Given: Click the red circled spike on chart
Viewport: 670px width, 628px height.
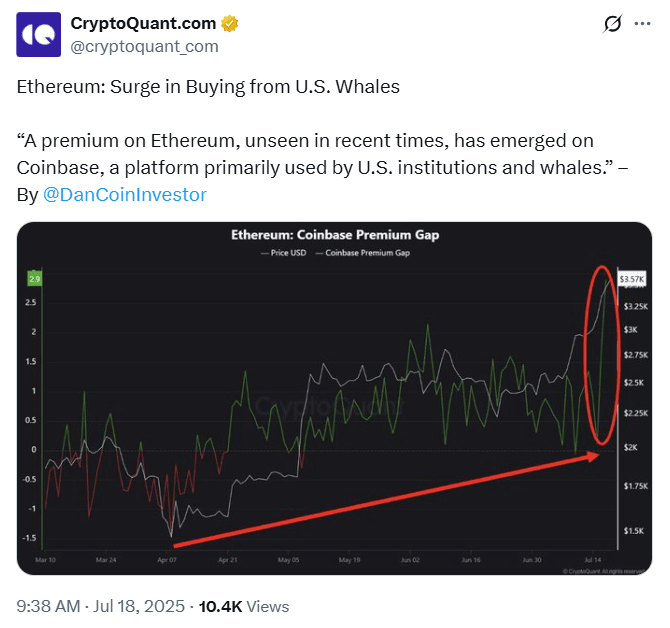Looking at the screenshot, I should [602, 355].
